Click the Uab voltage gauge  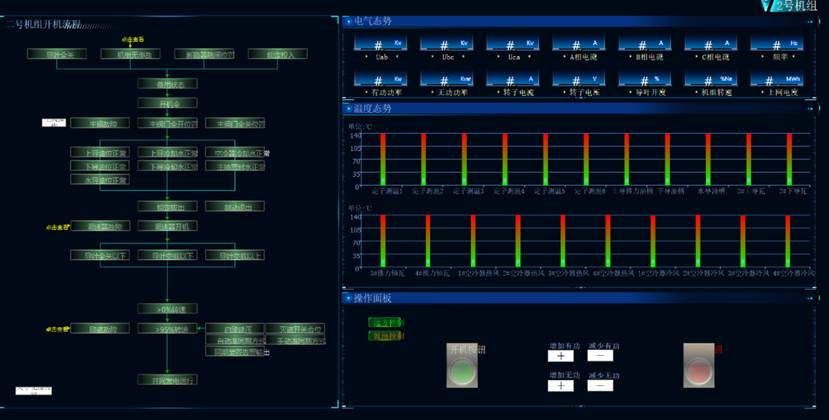(x=380, y=44)
